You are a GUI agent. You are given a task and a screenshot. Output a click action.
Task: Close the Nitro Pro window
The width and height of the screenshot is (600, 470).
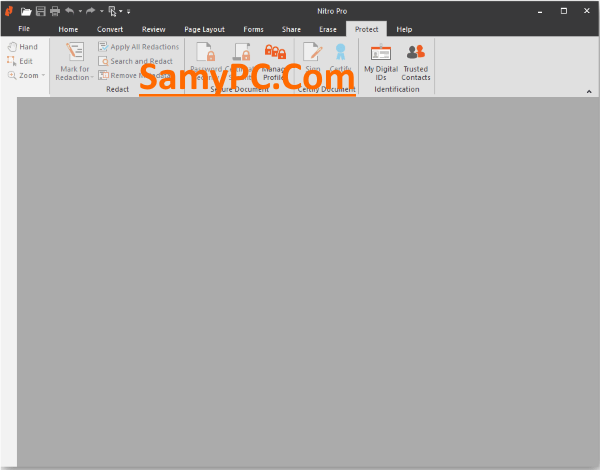tap(587, 11)
